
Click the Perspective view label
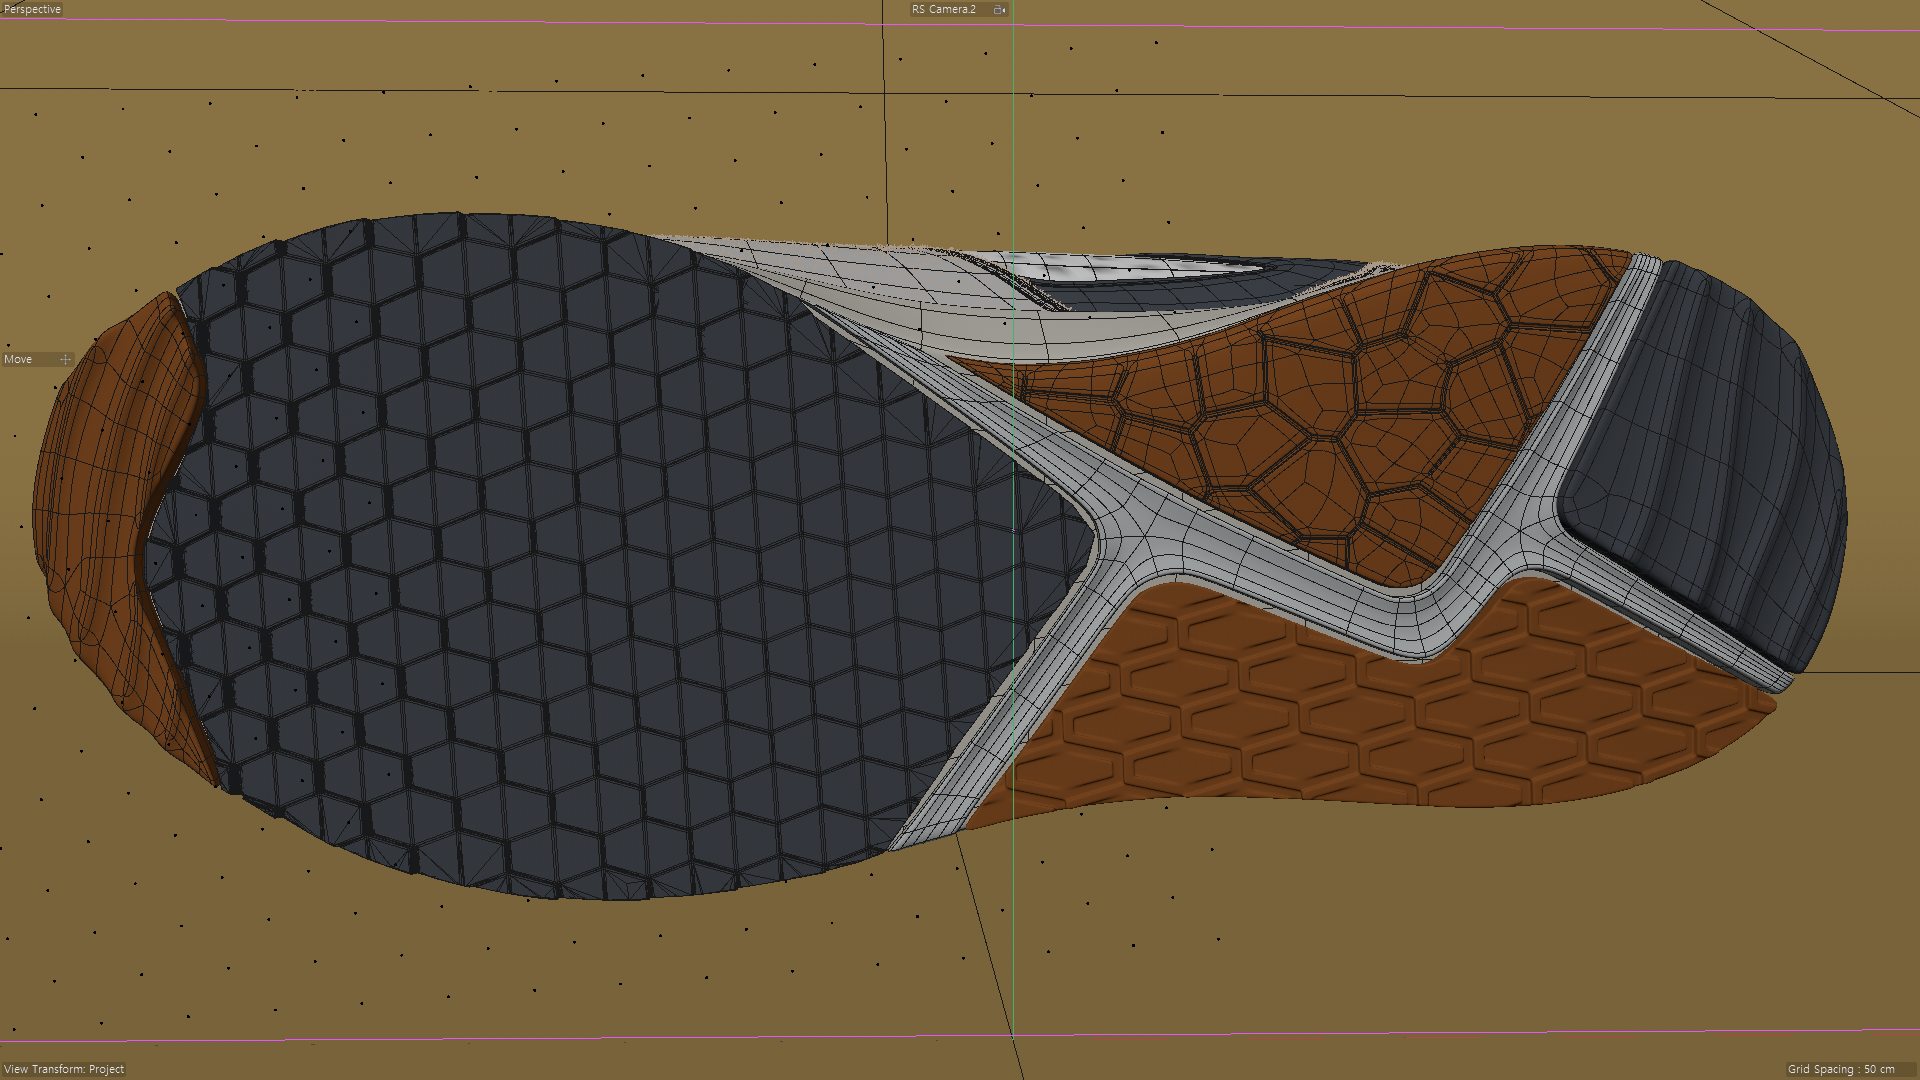point(32,9)
